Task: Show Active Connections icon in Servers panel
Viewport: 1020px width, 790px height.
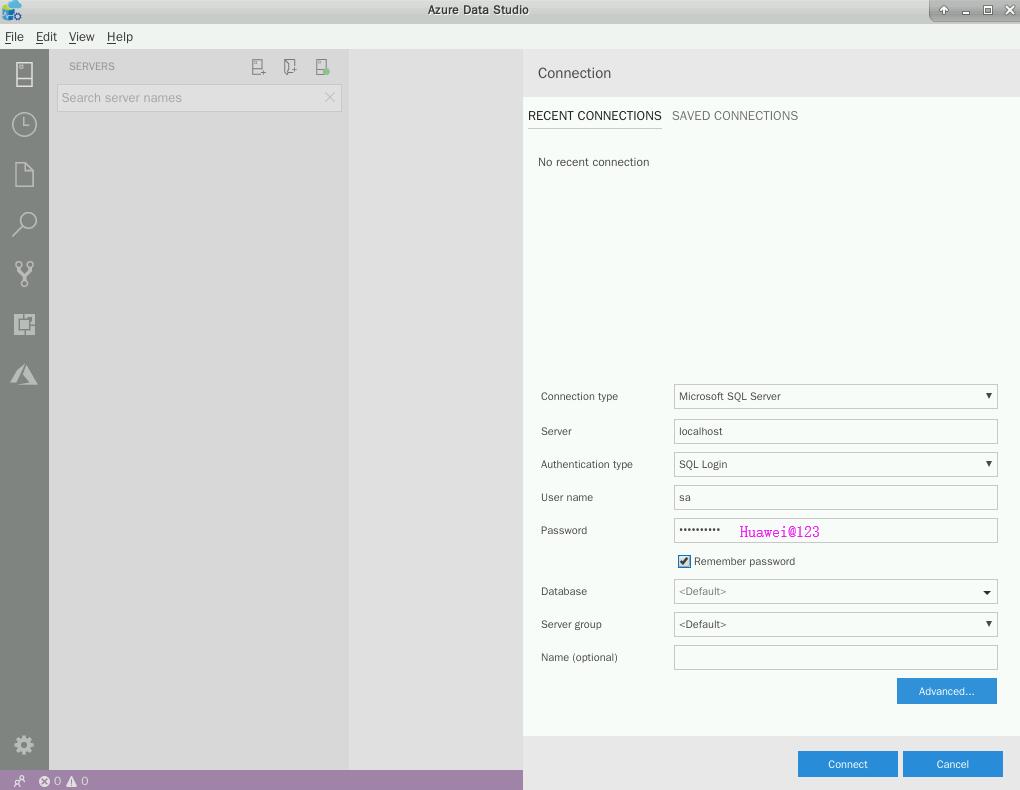Action: point(322,67)
